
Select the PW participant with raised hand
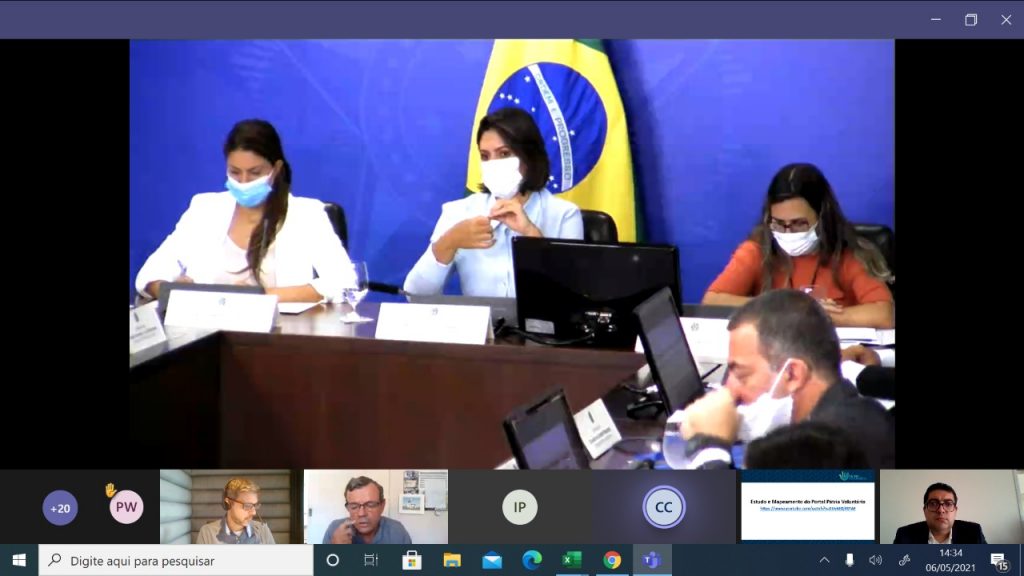pos(126,507)
